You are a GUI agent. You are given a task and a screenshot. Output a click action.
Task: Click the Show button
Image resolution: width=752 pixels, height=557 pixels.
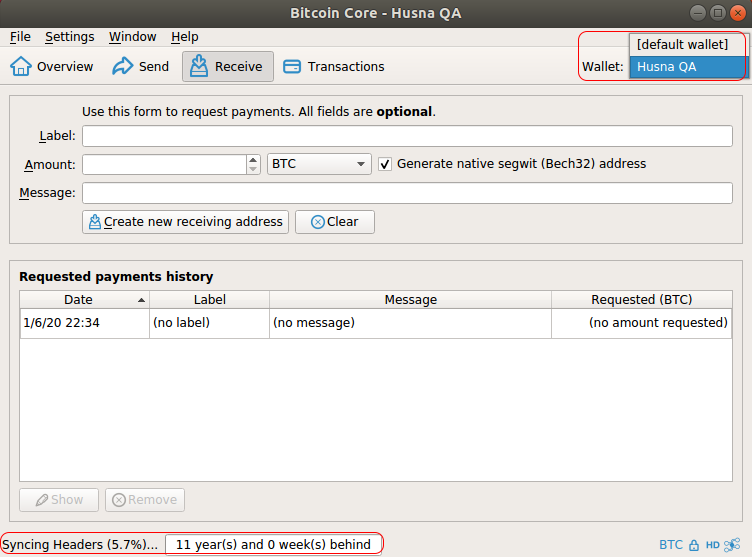click(59, 500)
